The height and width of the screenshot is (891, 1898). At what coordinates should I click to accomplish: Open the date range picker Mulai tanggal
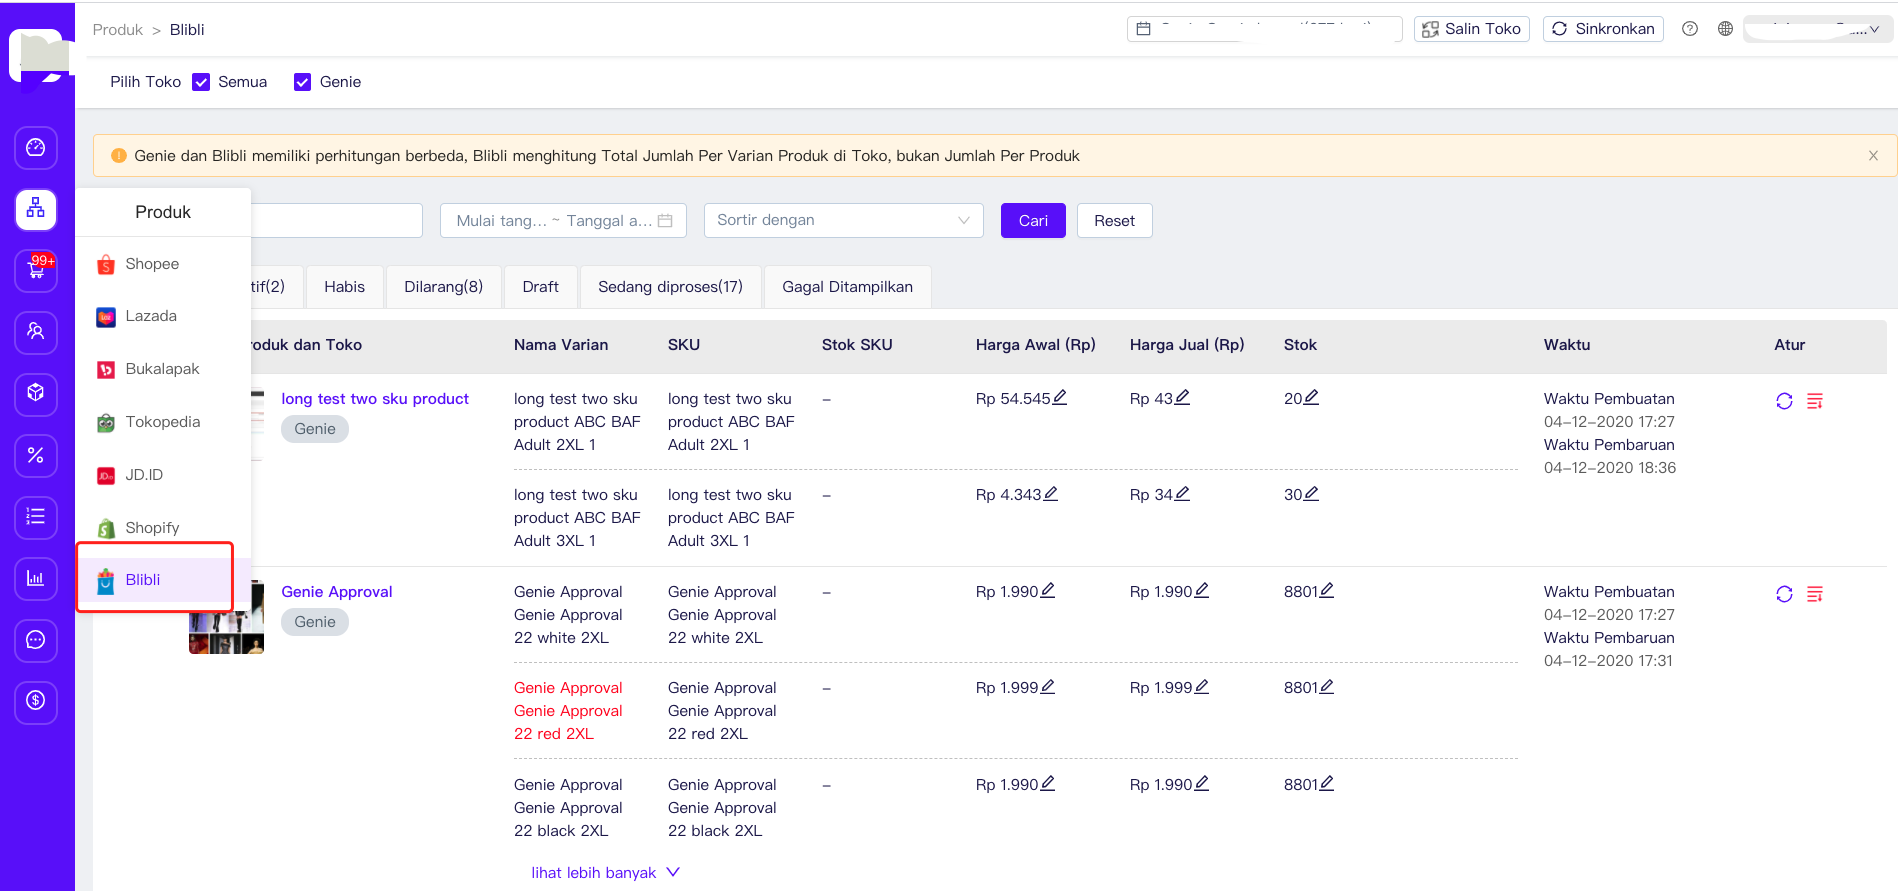point(563,220)
